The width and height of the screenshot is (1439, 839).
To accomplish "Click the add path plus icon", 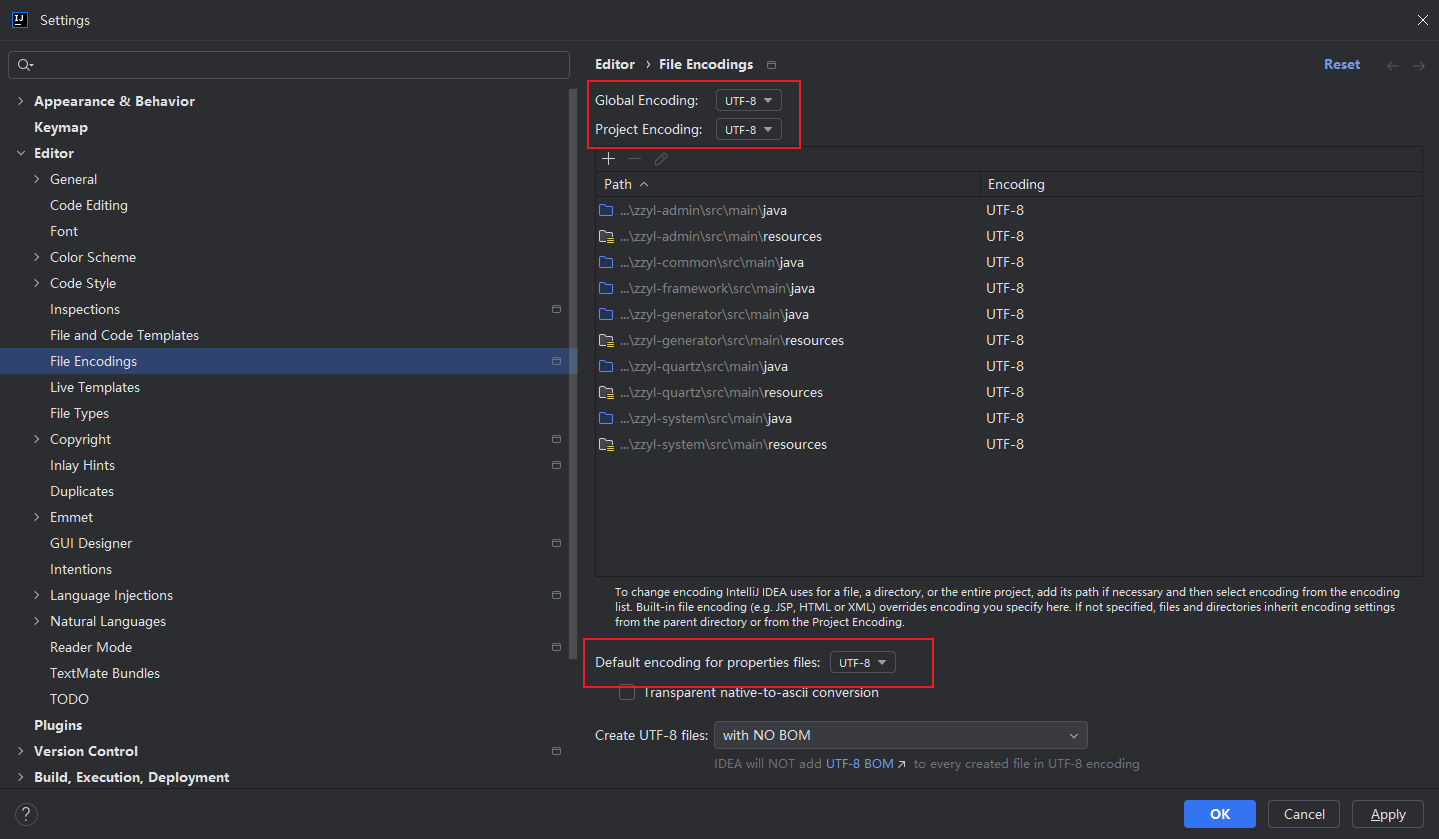I will (608, 159).
